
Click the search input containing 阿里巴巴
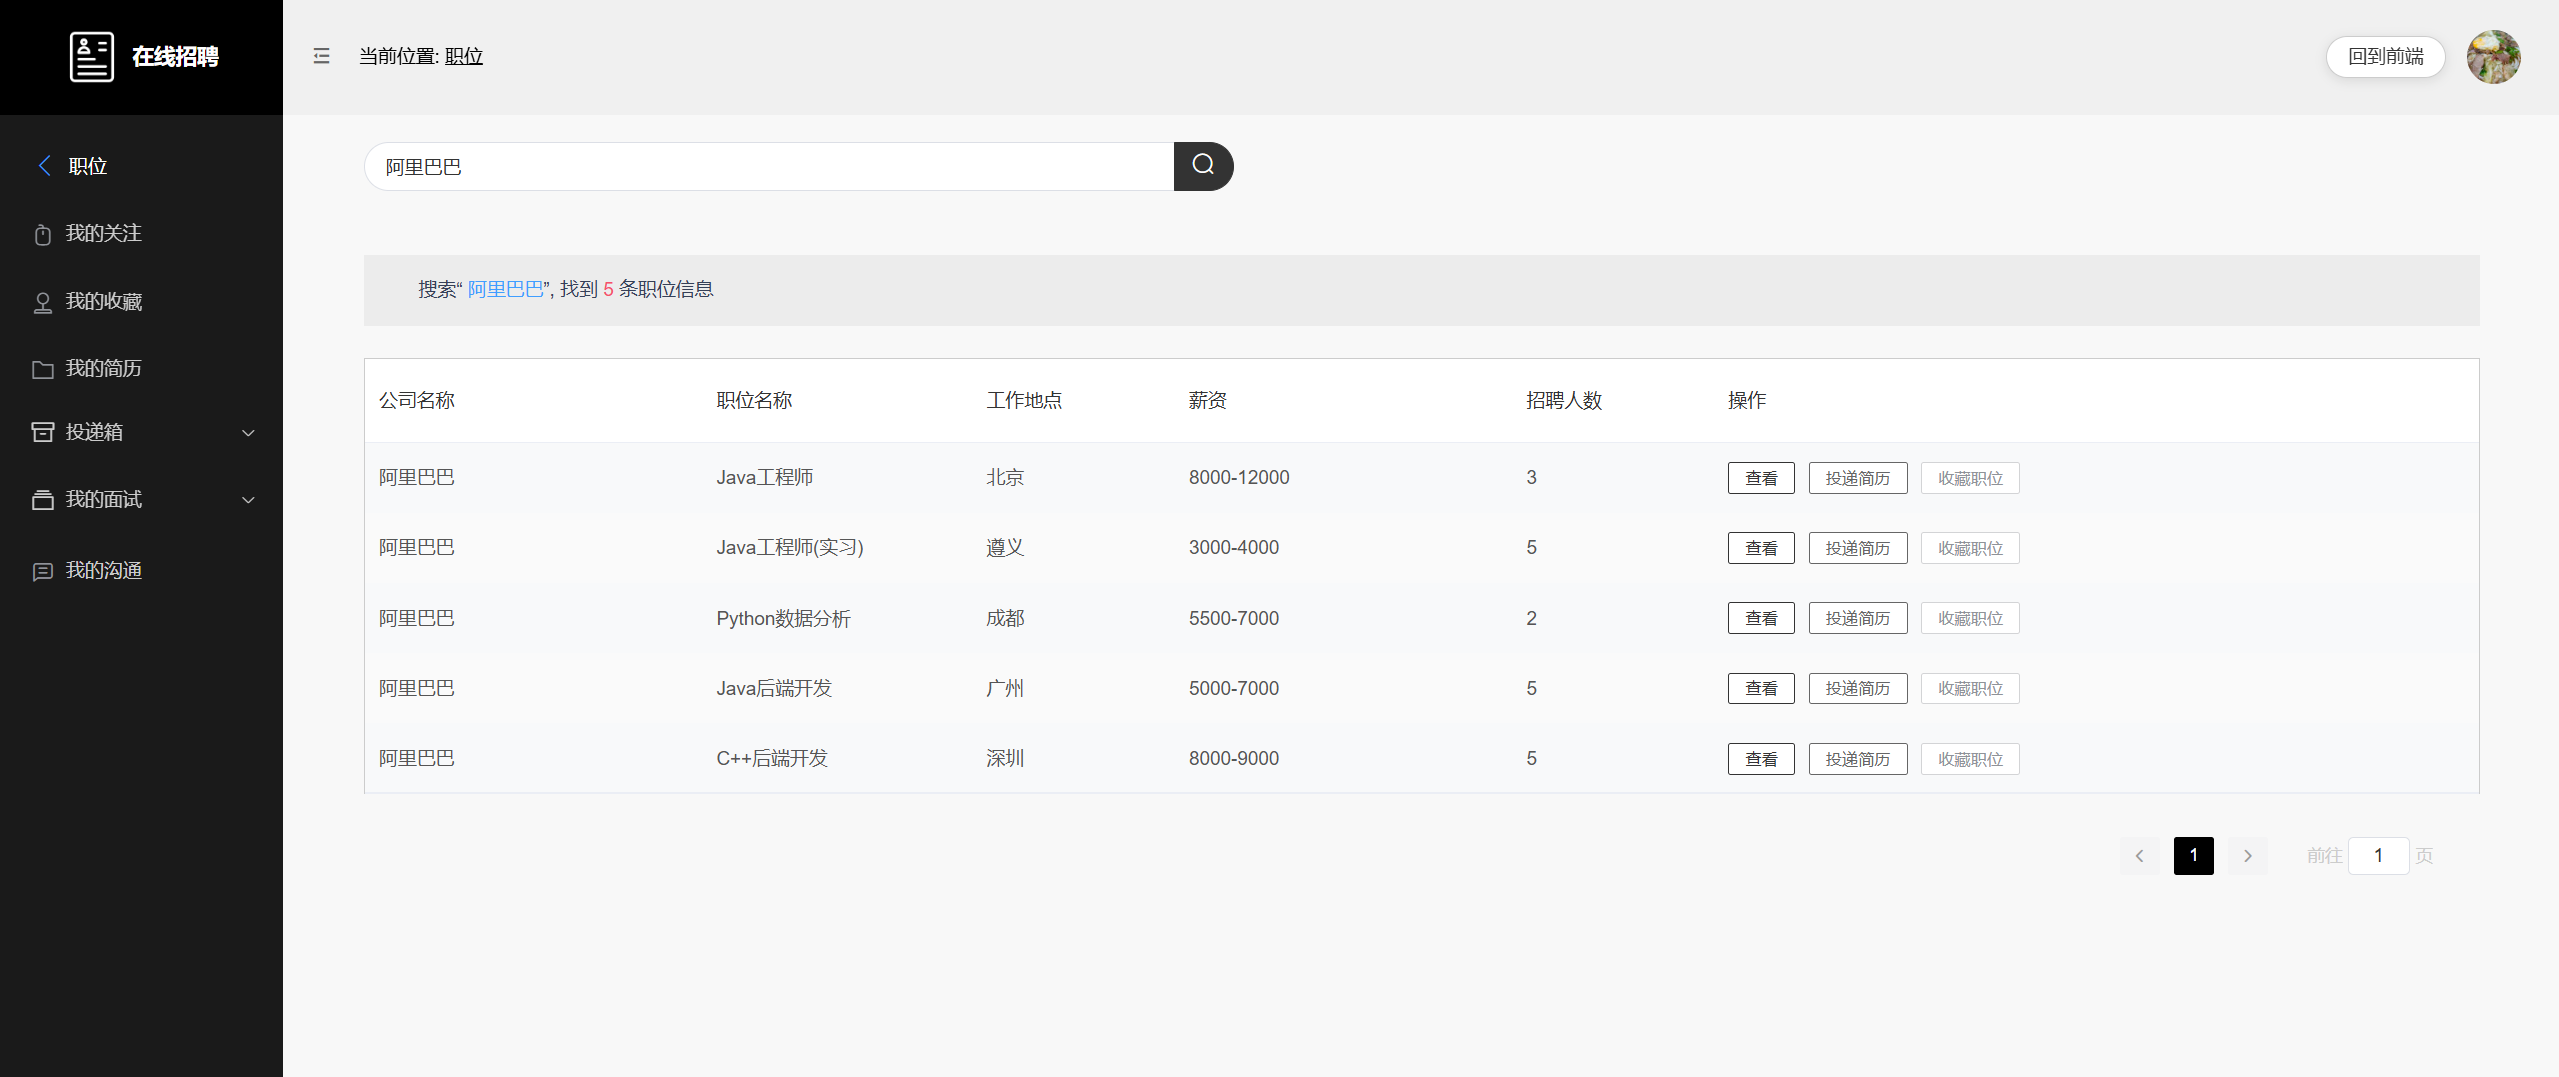[x=769, y=166]
